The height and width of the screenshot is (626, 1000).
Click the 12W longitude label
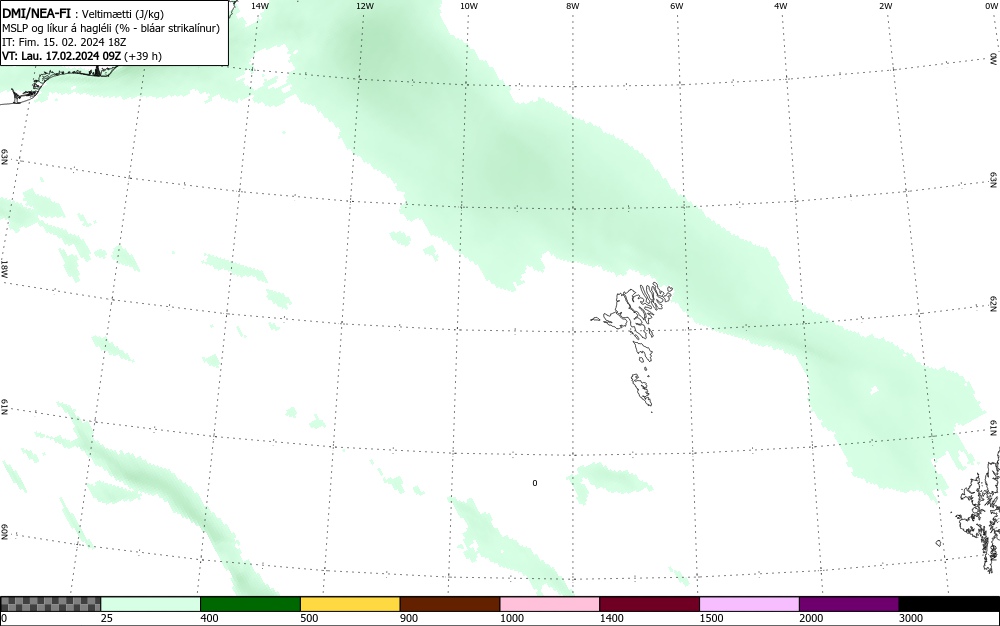click(365, 6)
